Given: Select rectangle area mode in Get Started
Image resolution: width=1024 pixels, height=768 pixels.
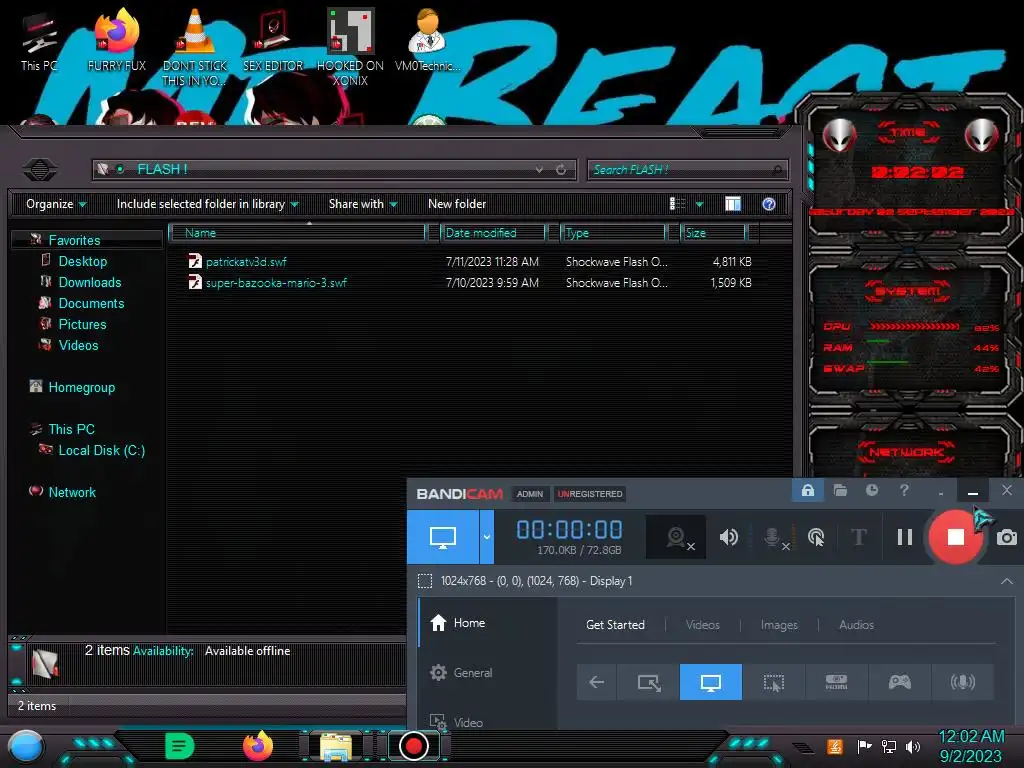Looking at the screenshot, I should coord(648,682).
